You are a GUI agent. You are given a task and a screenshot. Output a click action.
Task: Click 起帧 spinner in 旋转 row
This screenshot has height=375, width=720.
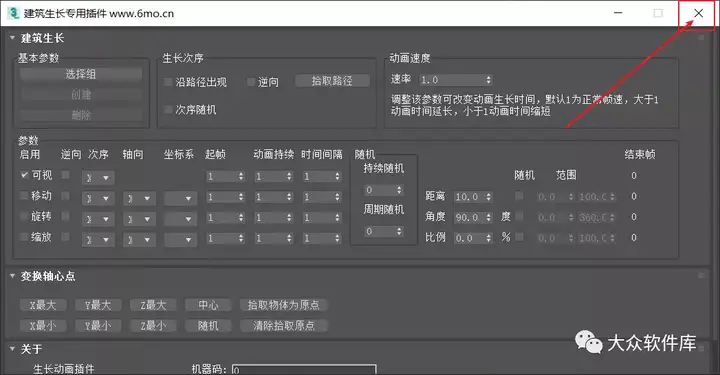[x=225, y=218]
